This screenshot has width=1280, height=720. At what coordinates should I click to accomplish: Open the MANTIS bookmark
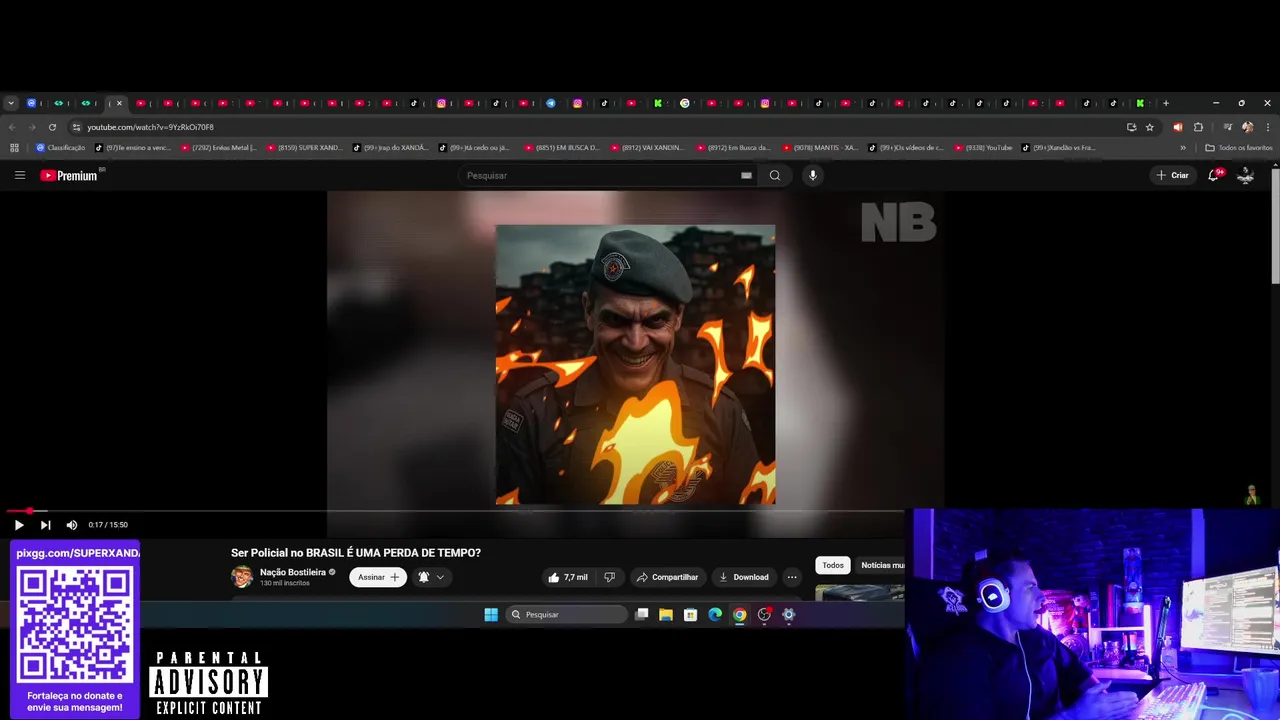click(x=821, y=148)
